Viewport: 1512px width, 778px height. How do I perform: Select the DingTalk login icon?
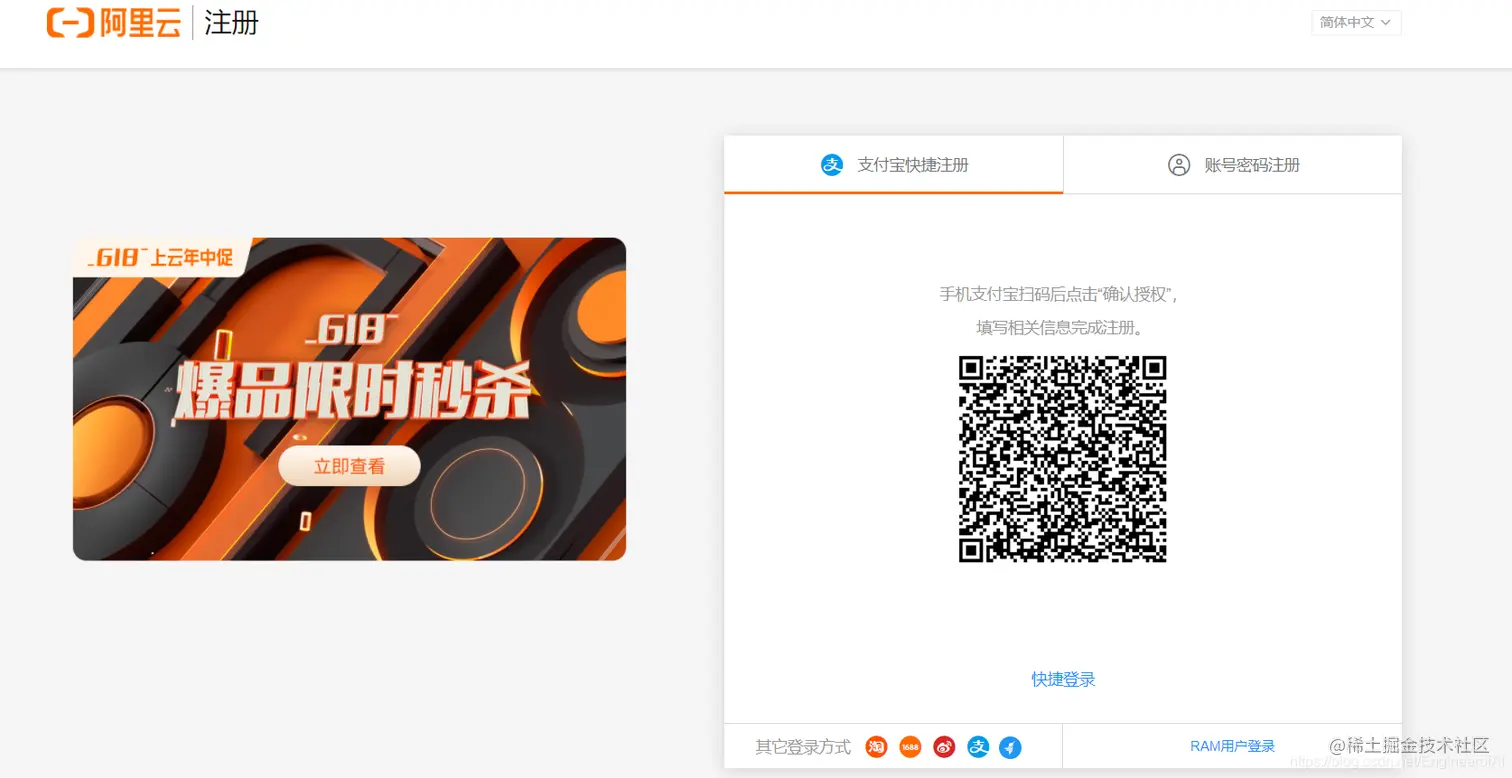tap(1012, 746)
